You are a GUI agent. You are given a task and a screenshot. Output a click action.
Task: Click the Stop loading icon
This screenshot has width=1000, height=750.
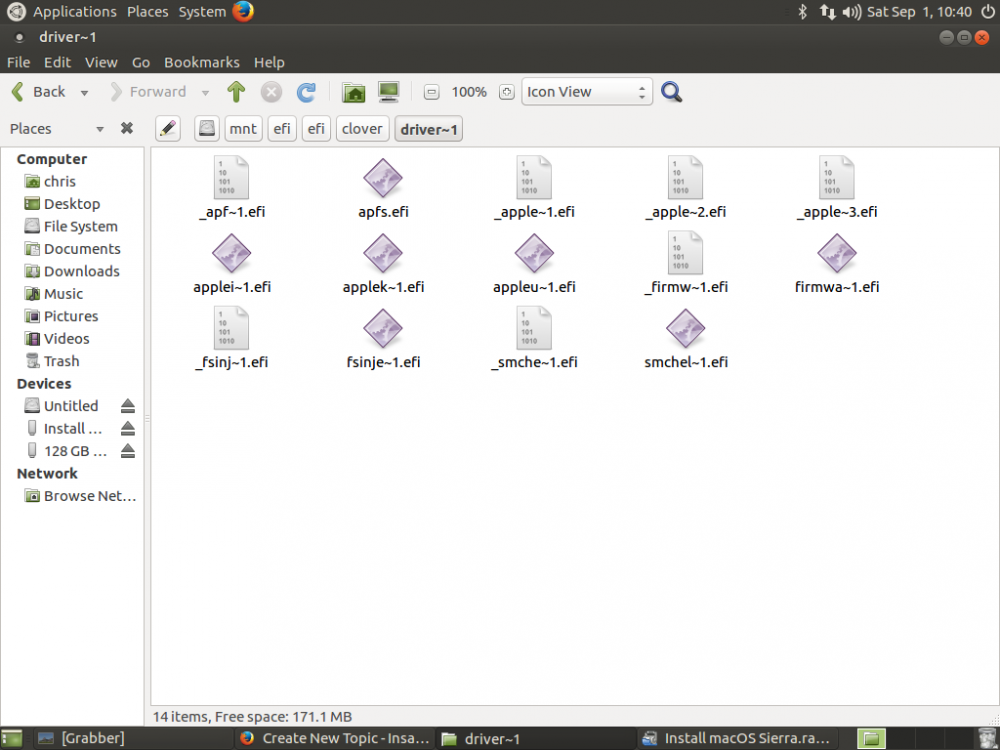click(x=271, y=92)
